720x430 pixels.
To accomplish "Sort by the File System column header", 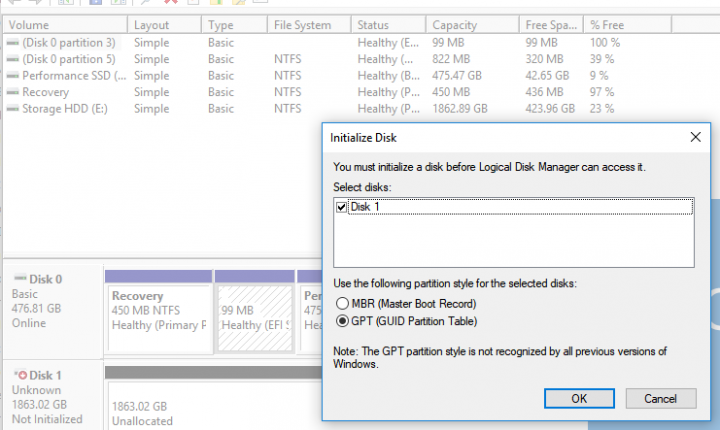I will pyautogui.click(x=309, y=25).
